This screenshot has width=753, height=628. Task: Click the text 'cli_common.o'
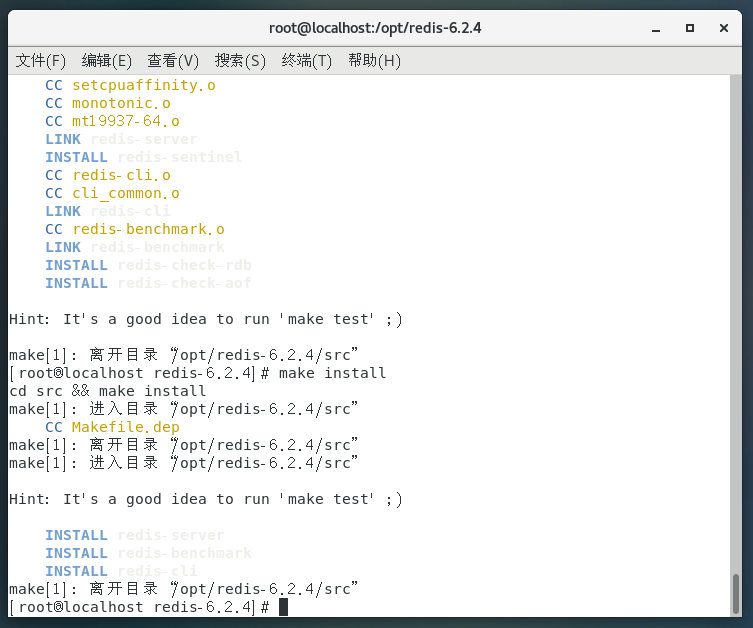point(126,193)
